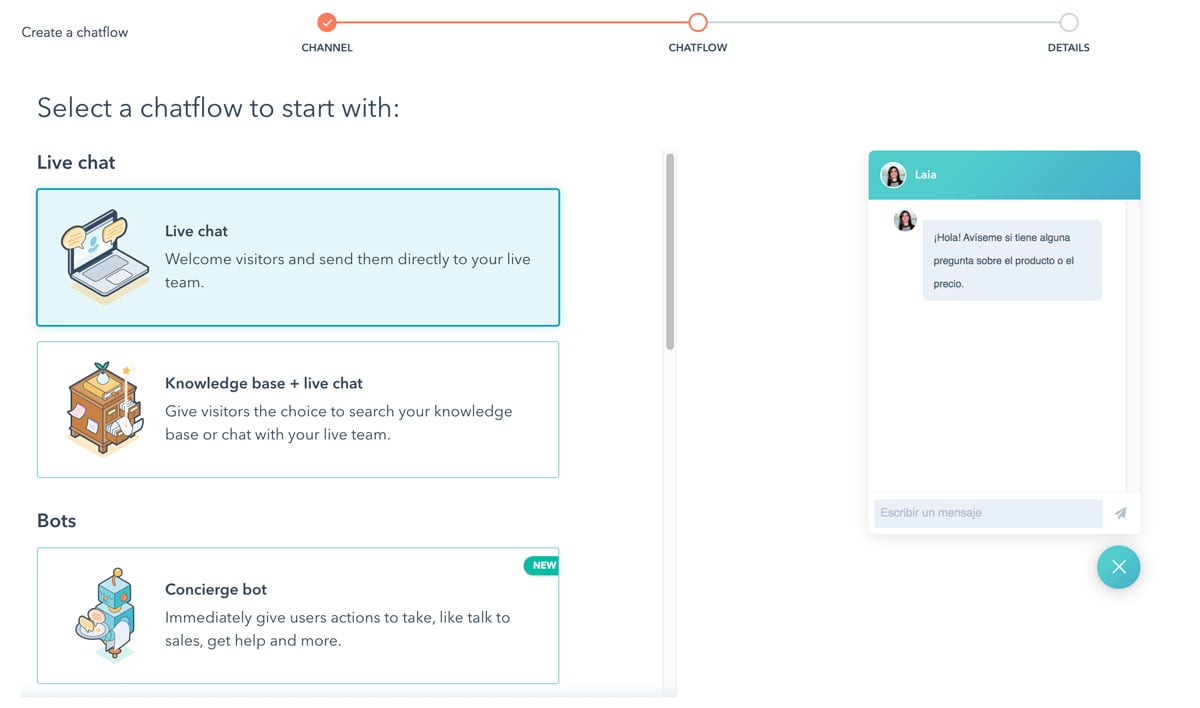Click the Details step circle
Screen dimensions: 1200x708
[x=1069, y=21]
